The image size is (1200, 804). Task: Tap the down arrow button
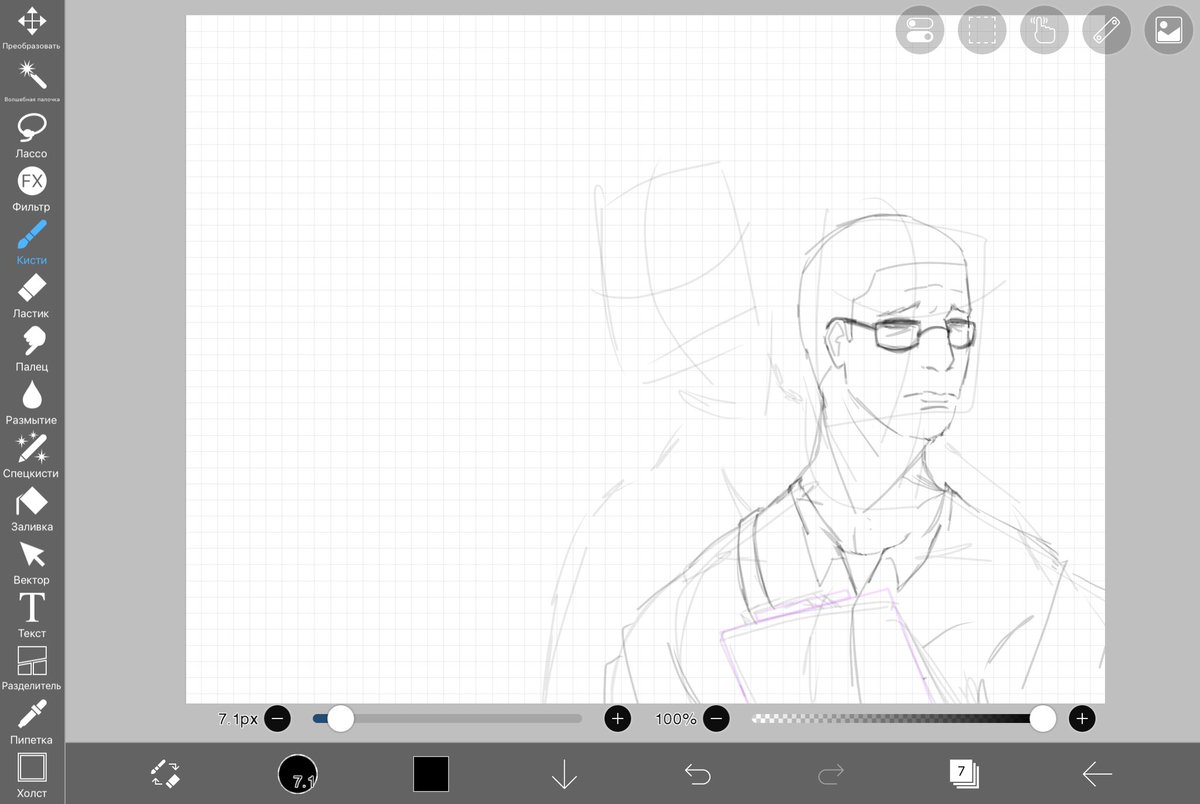pyautogui.click(x=564, y=773)
